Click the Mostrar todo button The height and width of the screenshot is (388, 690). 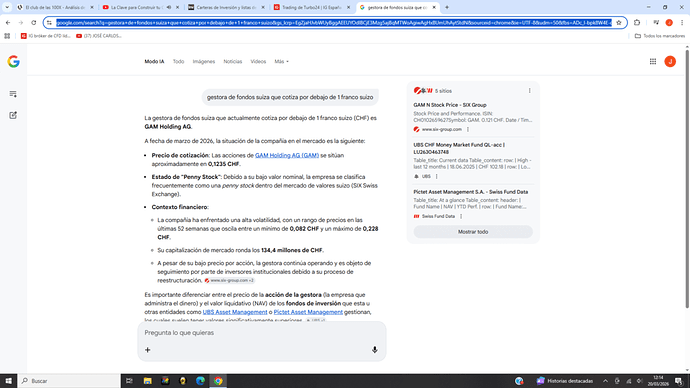click(473, 232)
